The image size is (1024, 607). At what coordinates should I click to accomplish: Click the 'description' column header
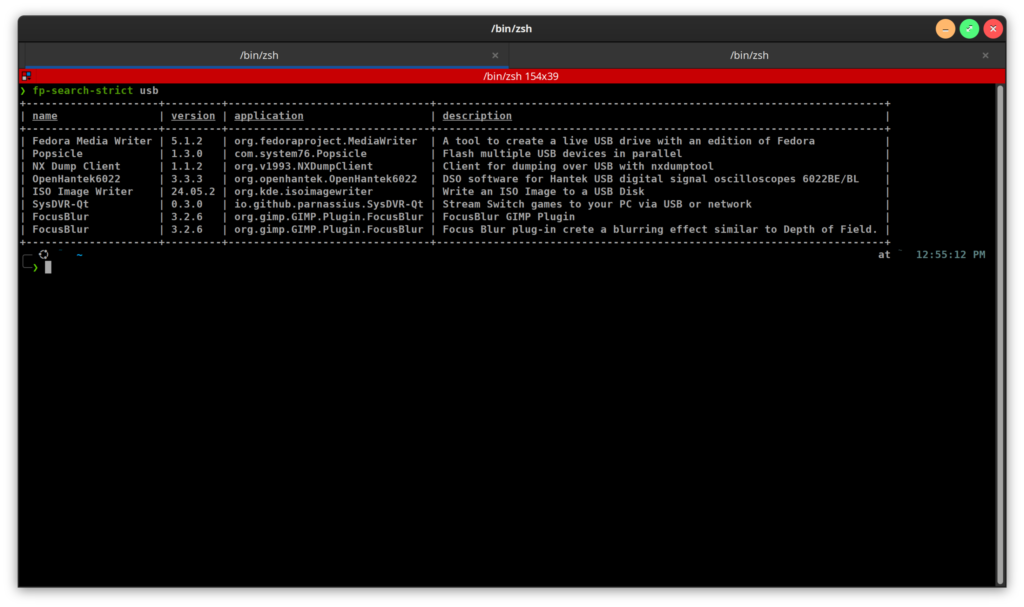click(x=477, y=116)
